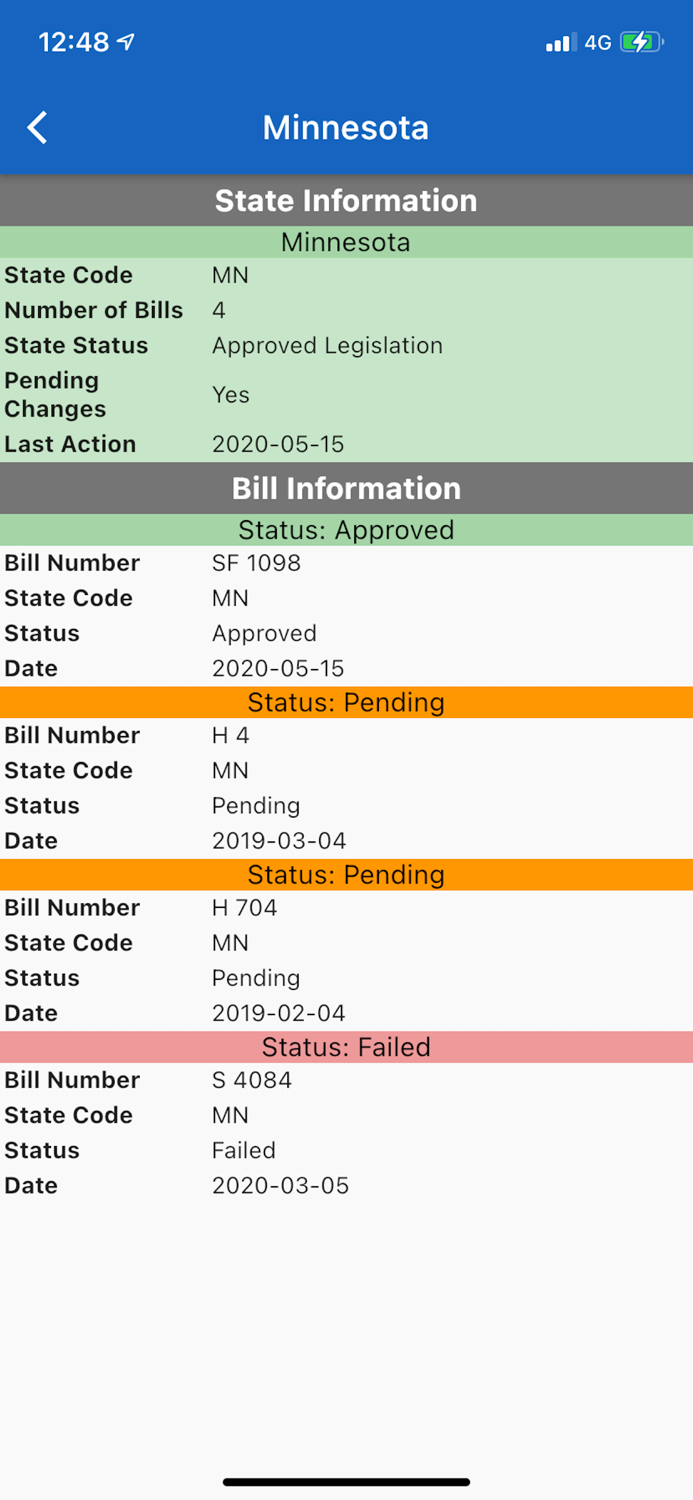693x1500 pixels.
Task: Tap the second Status: Pending banner
Action: pos(345,874)
